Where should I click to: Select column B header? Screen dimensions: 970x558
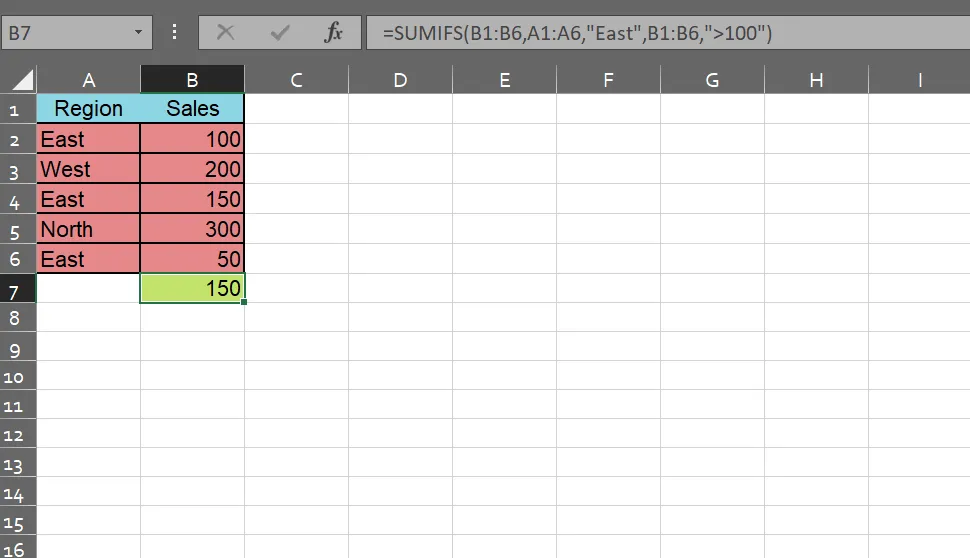tap(192, 80)
